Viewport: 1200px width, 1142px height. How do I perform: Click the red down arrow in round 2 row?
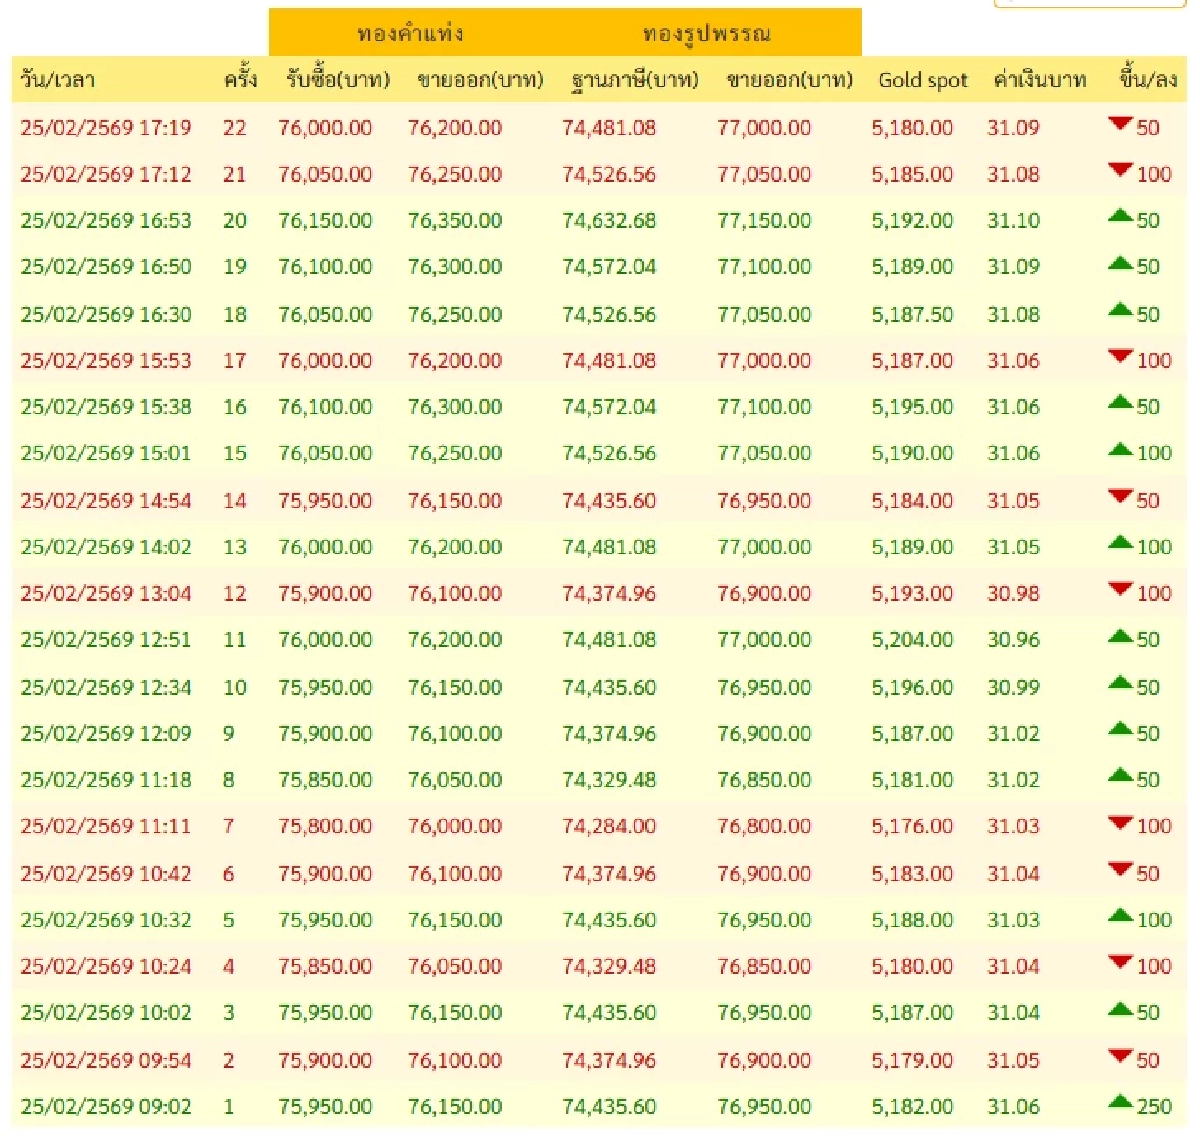1120,1057
